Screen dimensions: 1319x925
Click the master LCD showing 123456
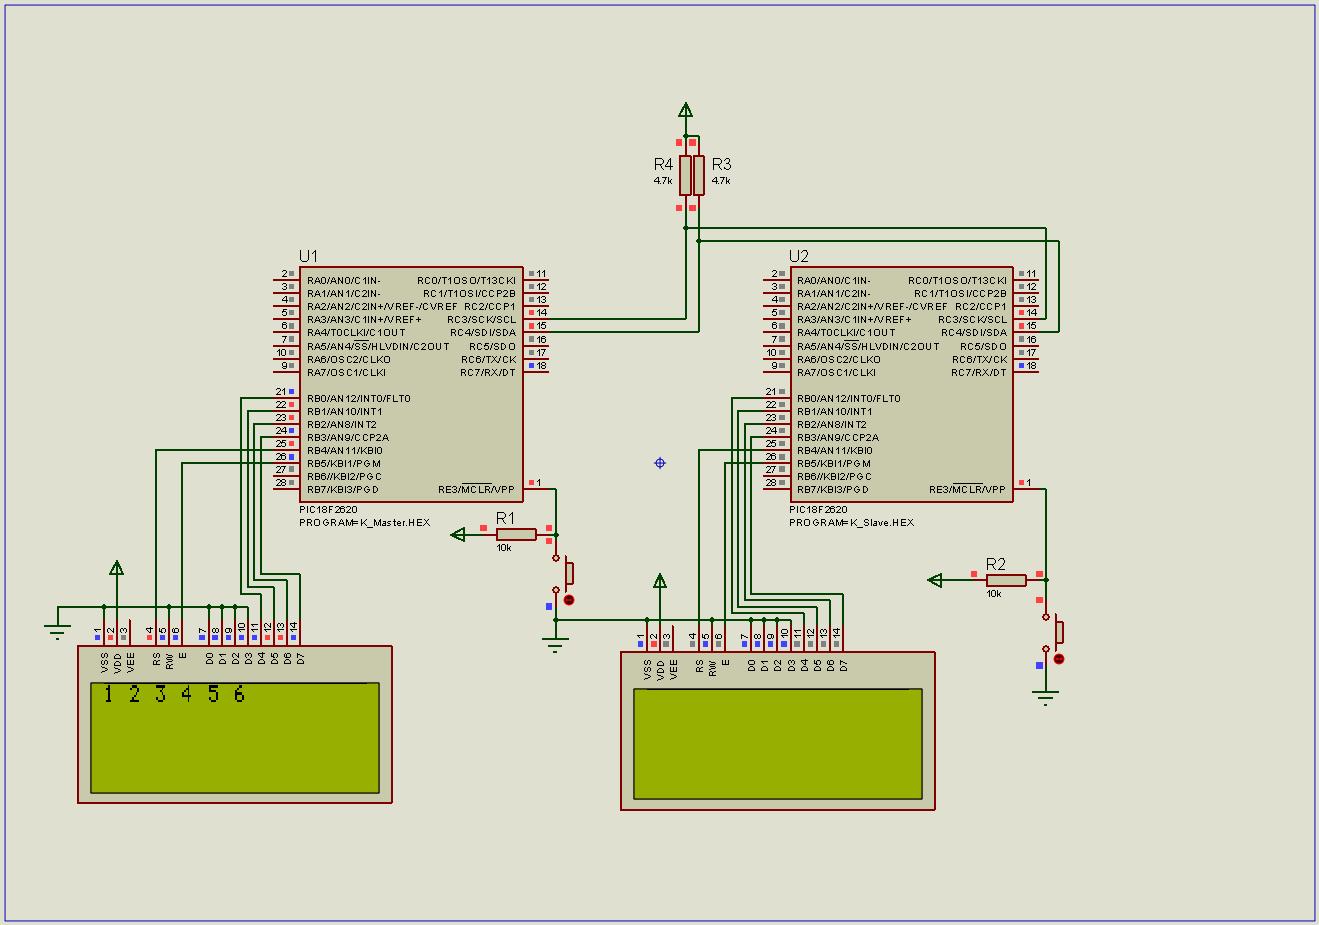tap(235, 737)
